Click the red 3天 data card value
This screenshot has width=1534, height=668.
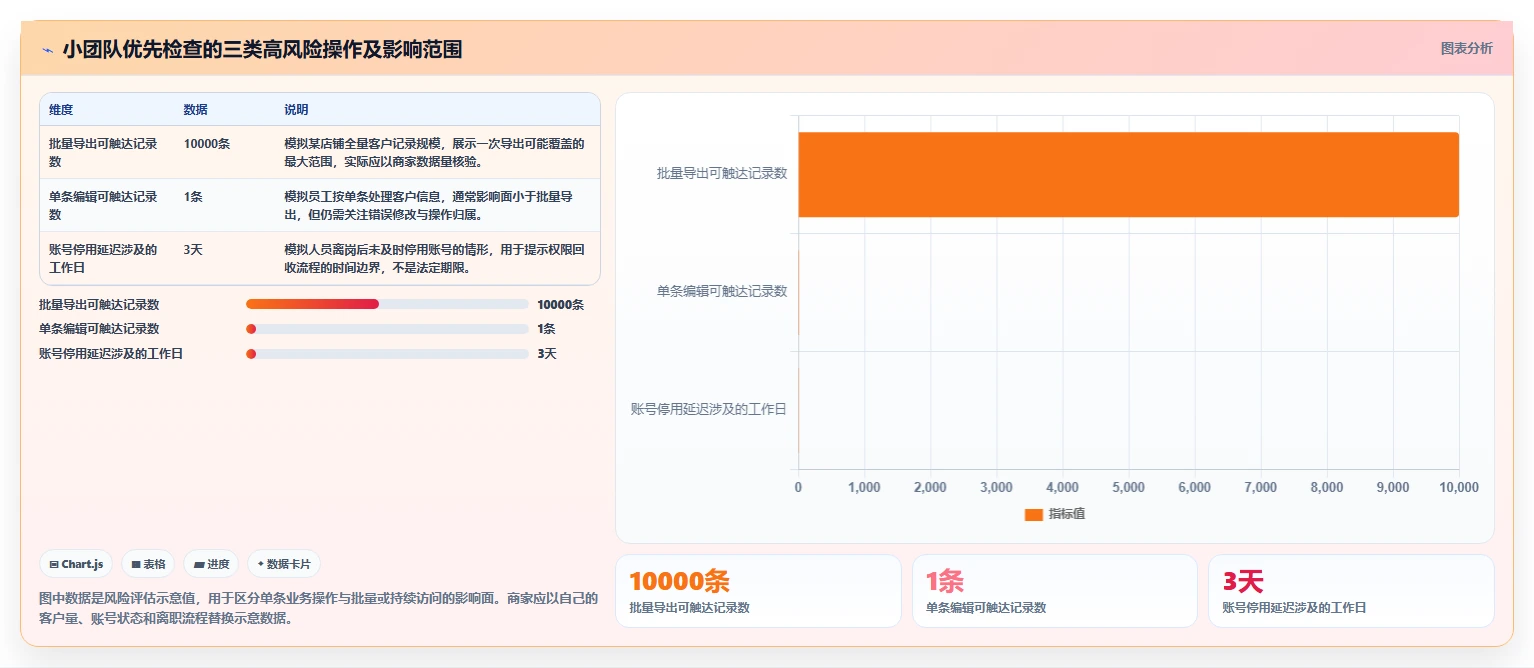(x=1243, y=581)
